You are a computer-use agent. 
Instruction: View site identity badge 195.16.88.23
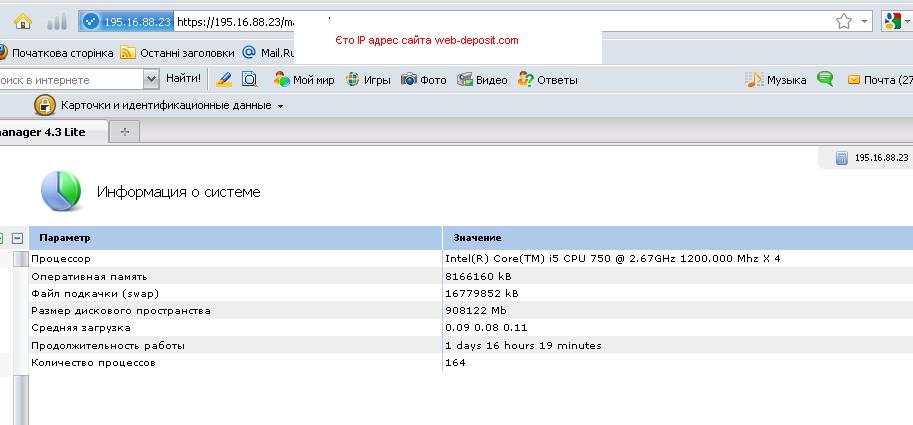pos(126,22)
